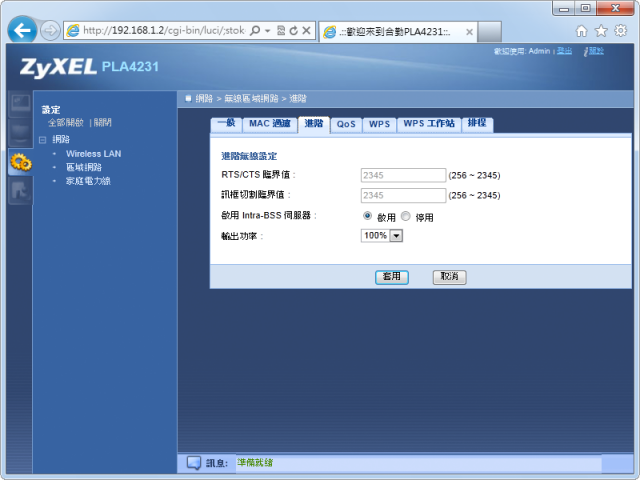Click the fragmentation threshold input field
This screenshot has height=480, width=640.
pyautogui.click(x=403, y=195)
